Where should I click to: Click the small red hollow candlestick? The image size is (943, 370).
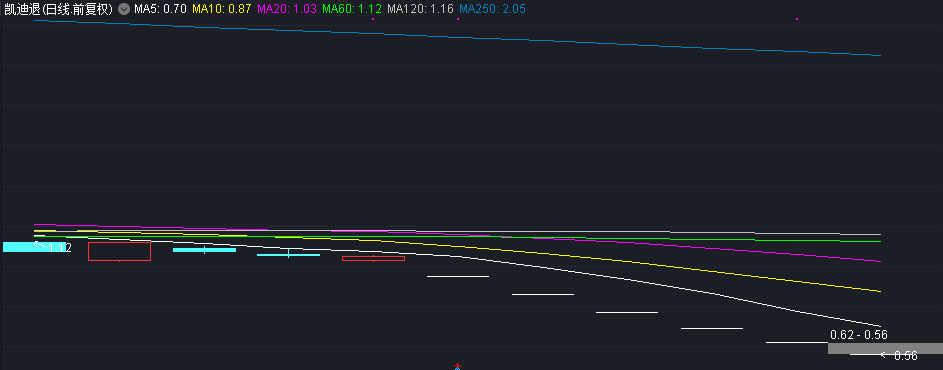(373, 258)
